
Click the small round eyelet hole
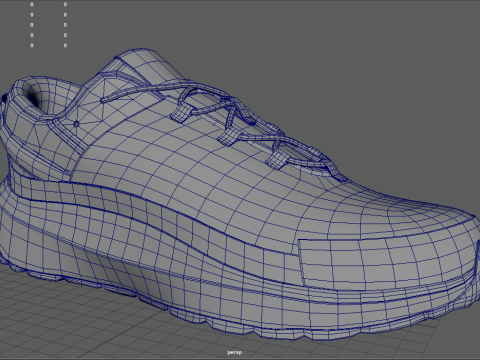point(76,124)
